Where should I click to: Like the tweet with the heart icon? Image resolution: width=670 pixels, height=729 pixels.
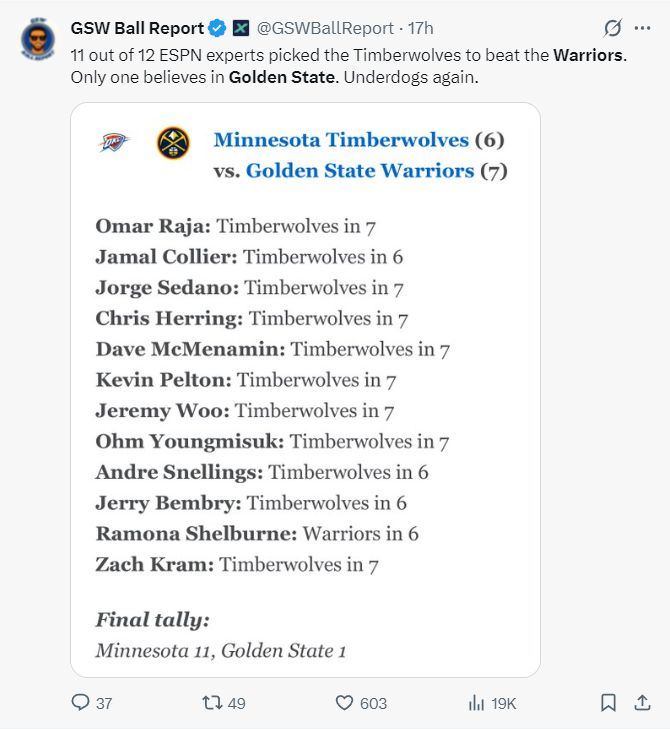pyautogui.click(x=344, y=703)
